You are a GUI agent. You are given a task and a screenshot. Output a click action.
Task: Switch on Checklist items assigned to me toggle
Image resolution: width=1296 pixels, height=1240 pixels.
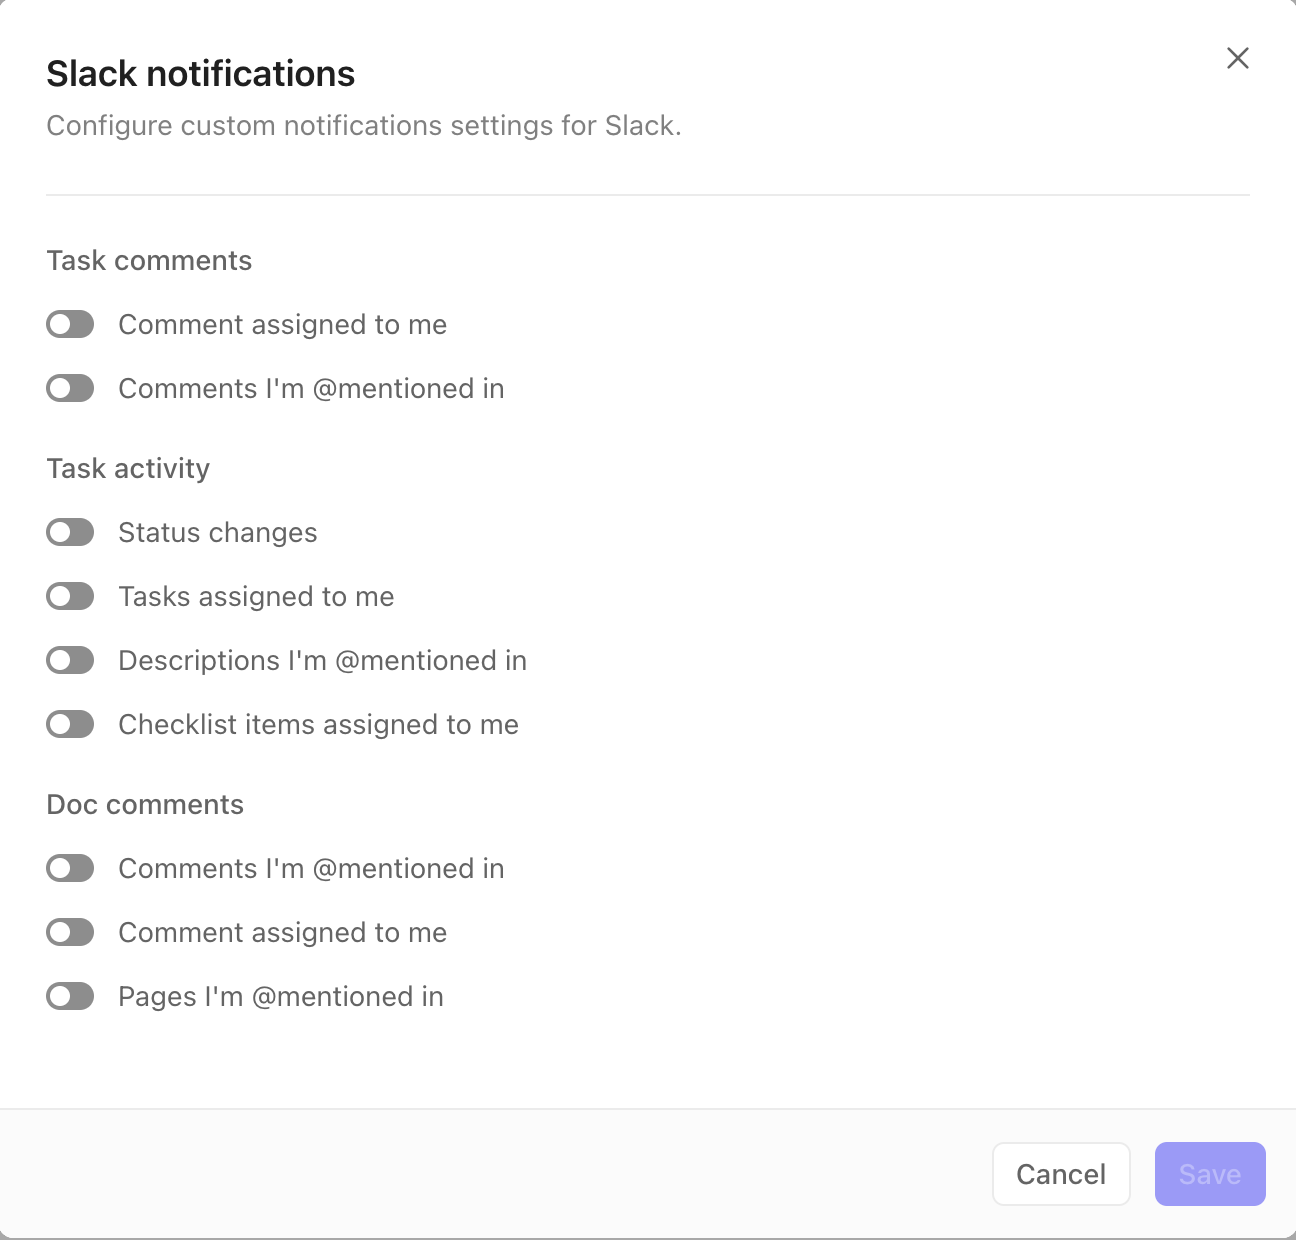coord(70,724)
